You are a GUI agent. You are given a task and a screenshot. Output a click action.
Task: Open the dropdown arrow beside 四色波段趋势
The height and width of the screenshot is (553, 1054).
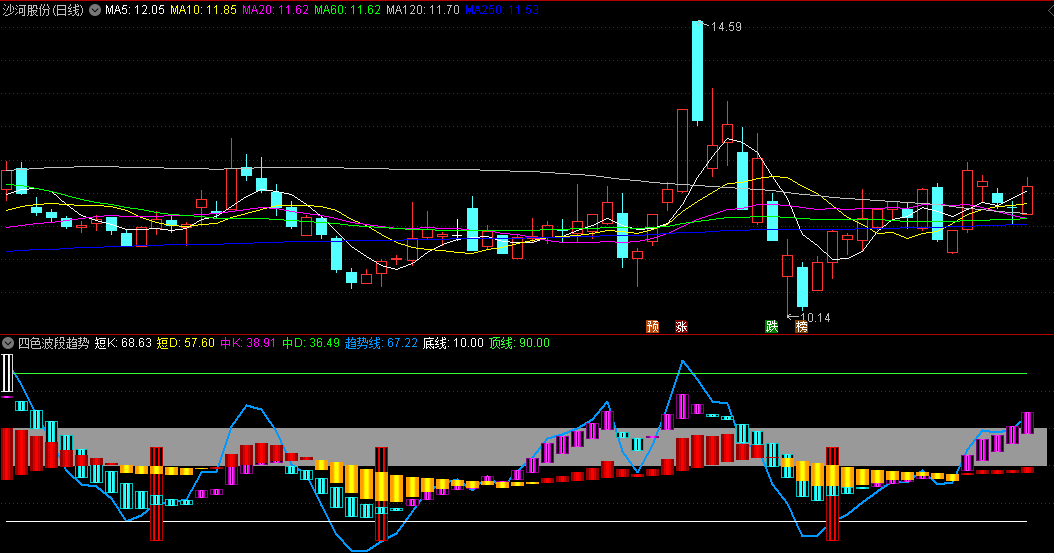[x=7, y=343]
